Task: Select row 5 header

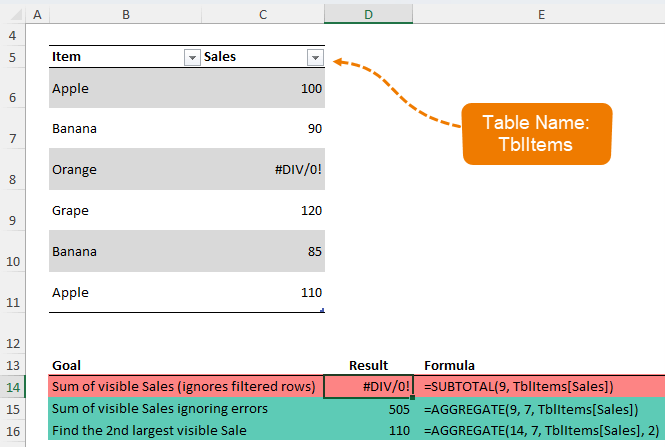Action: click(12, 57)
